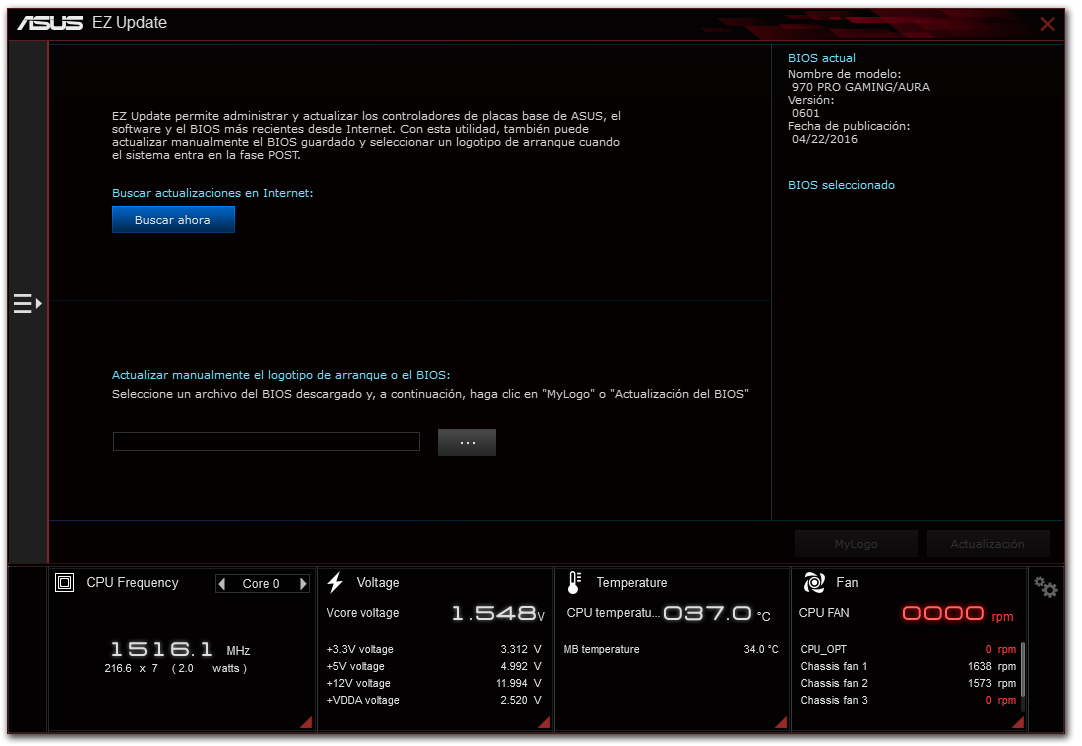Click the Fan panel icon
The image size is (1082, 746).
814,583
